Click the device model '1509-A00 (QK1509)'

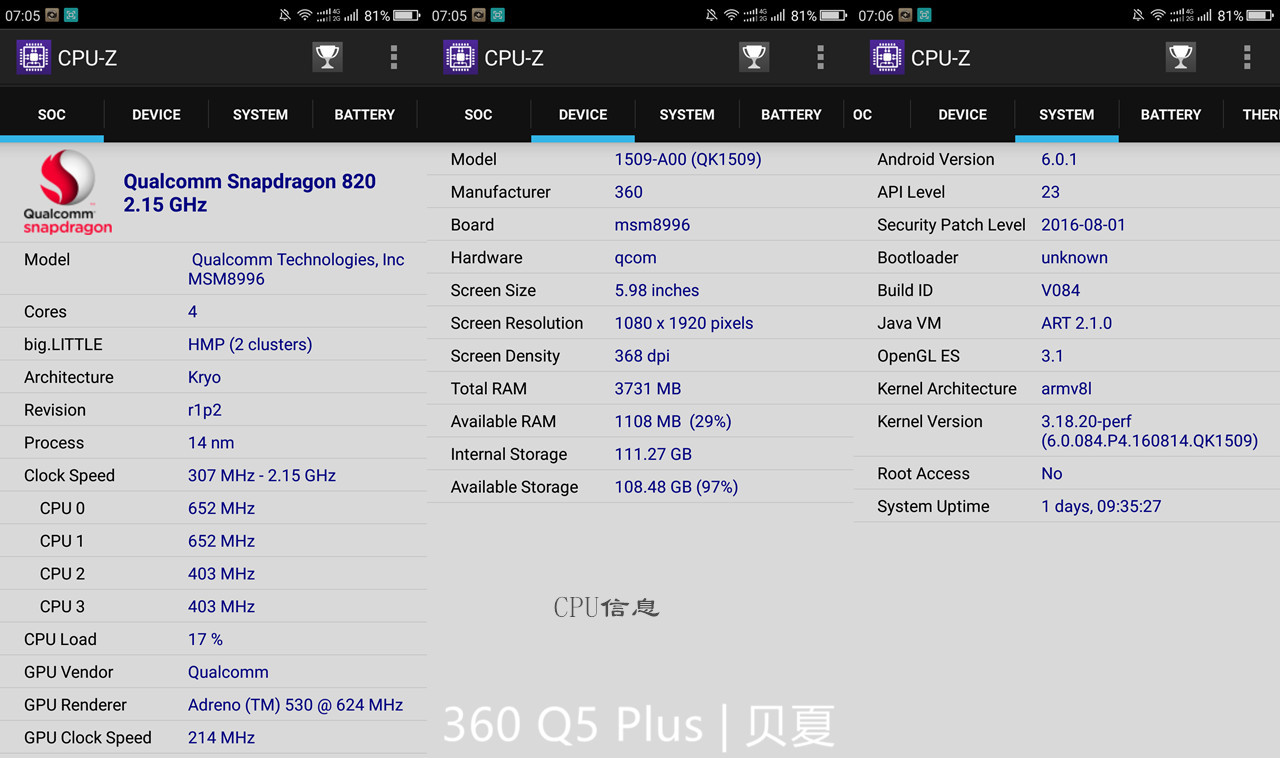688,159
